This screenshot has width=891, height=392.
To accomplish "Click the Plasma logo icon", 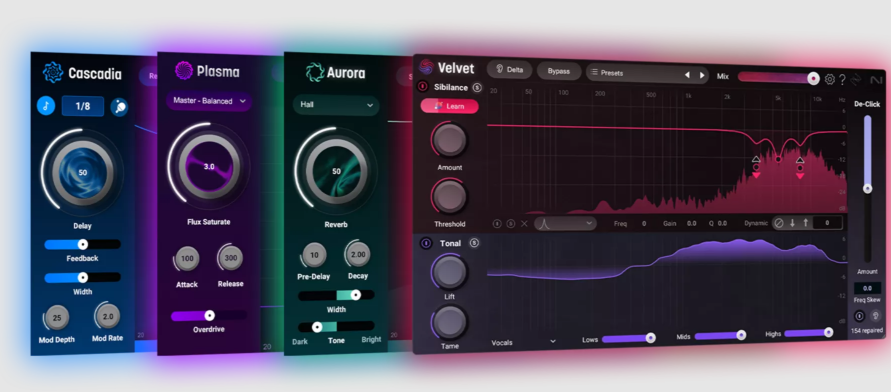I will 184,70.
